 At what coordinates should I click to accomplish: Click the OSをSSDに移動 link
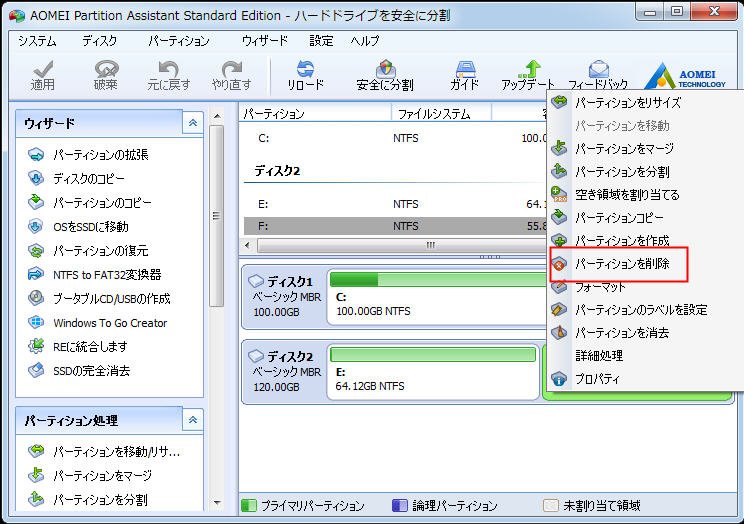[x=91, y=226]
